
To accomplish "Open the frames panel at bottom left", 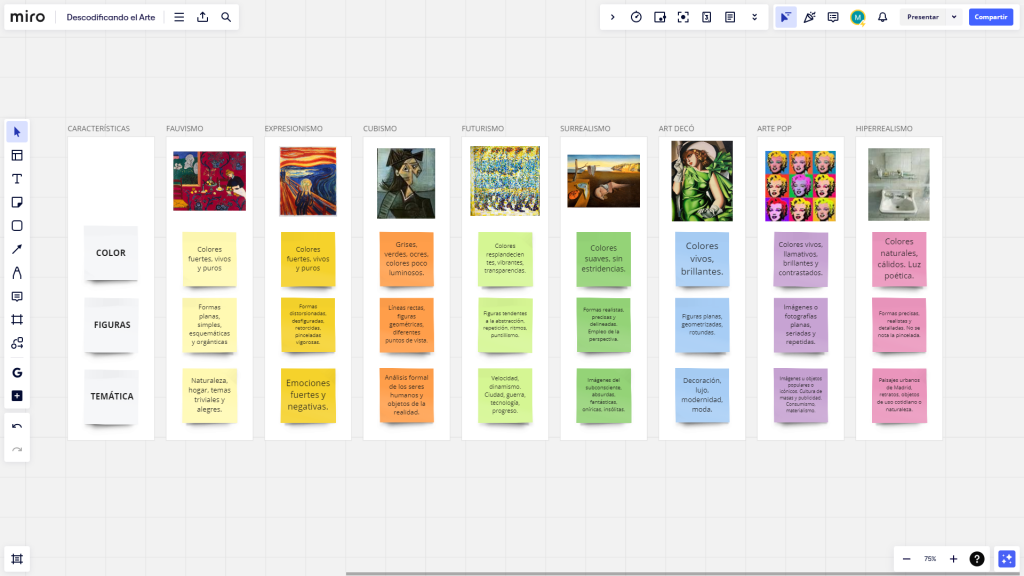I will point(17,559).
